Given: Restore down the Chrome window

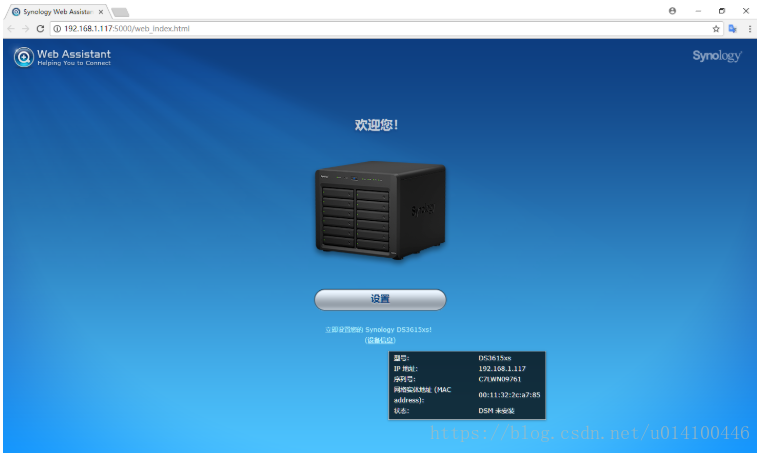Looking at the screenshot, I should pyautogui.click(x=722, y=11).
